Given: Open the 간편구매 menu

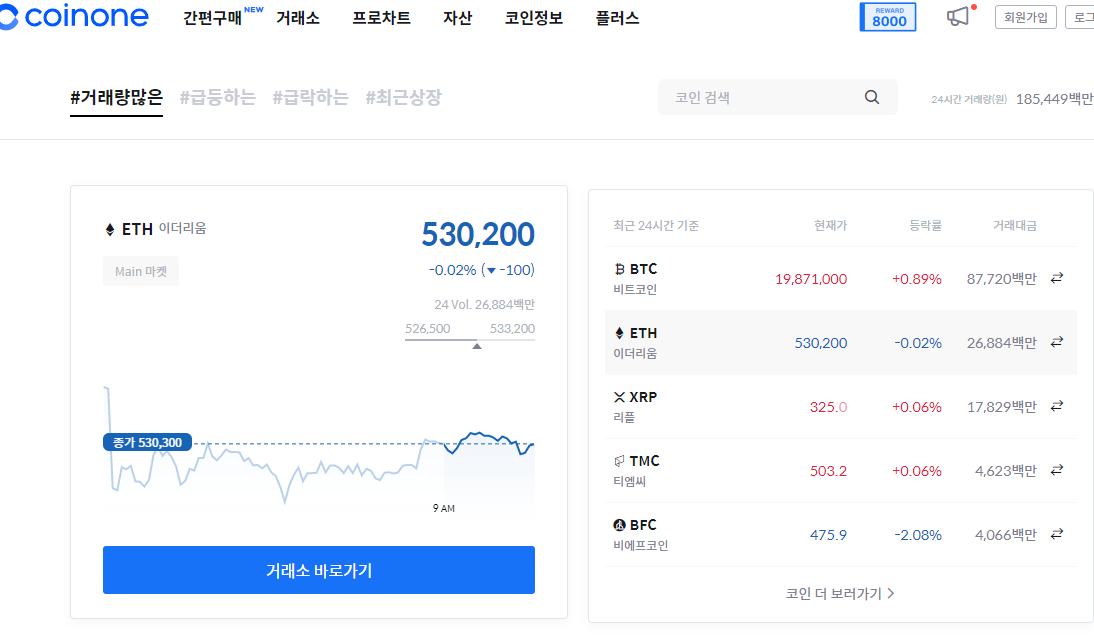Looking at the screenshot, I should click(x=212, y=18).
